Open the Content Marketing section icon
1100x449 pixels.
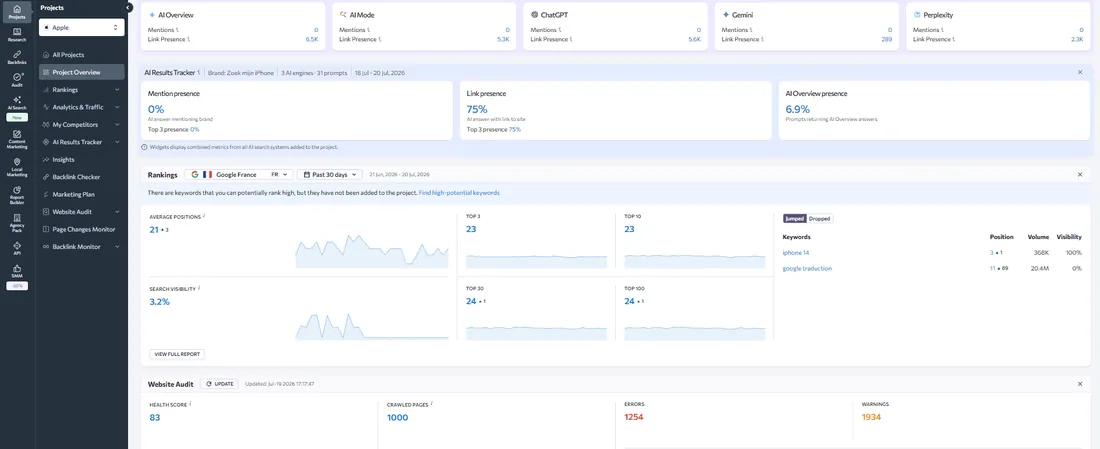point(17,139)
